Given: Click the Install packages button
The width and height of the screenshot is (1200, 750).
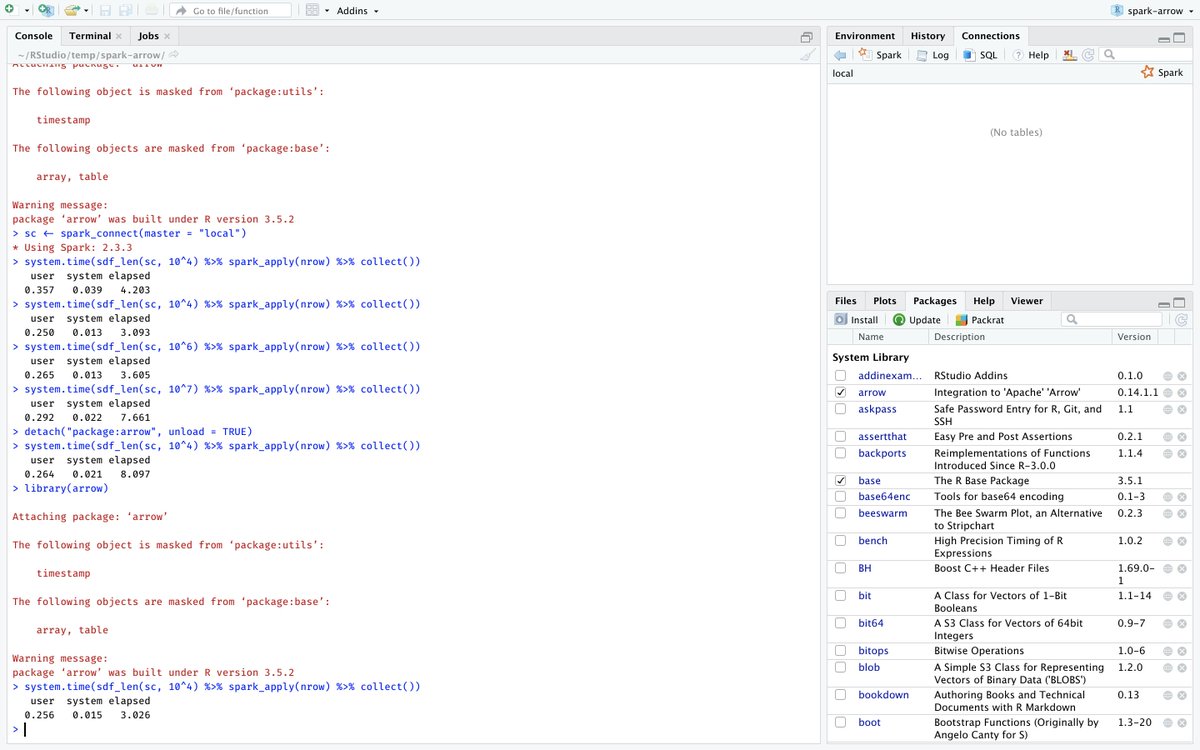Looking at the screenshot, I should [856, 320].
